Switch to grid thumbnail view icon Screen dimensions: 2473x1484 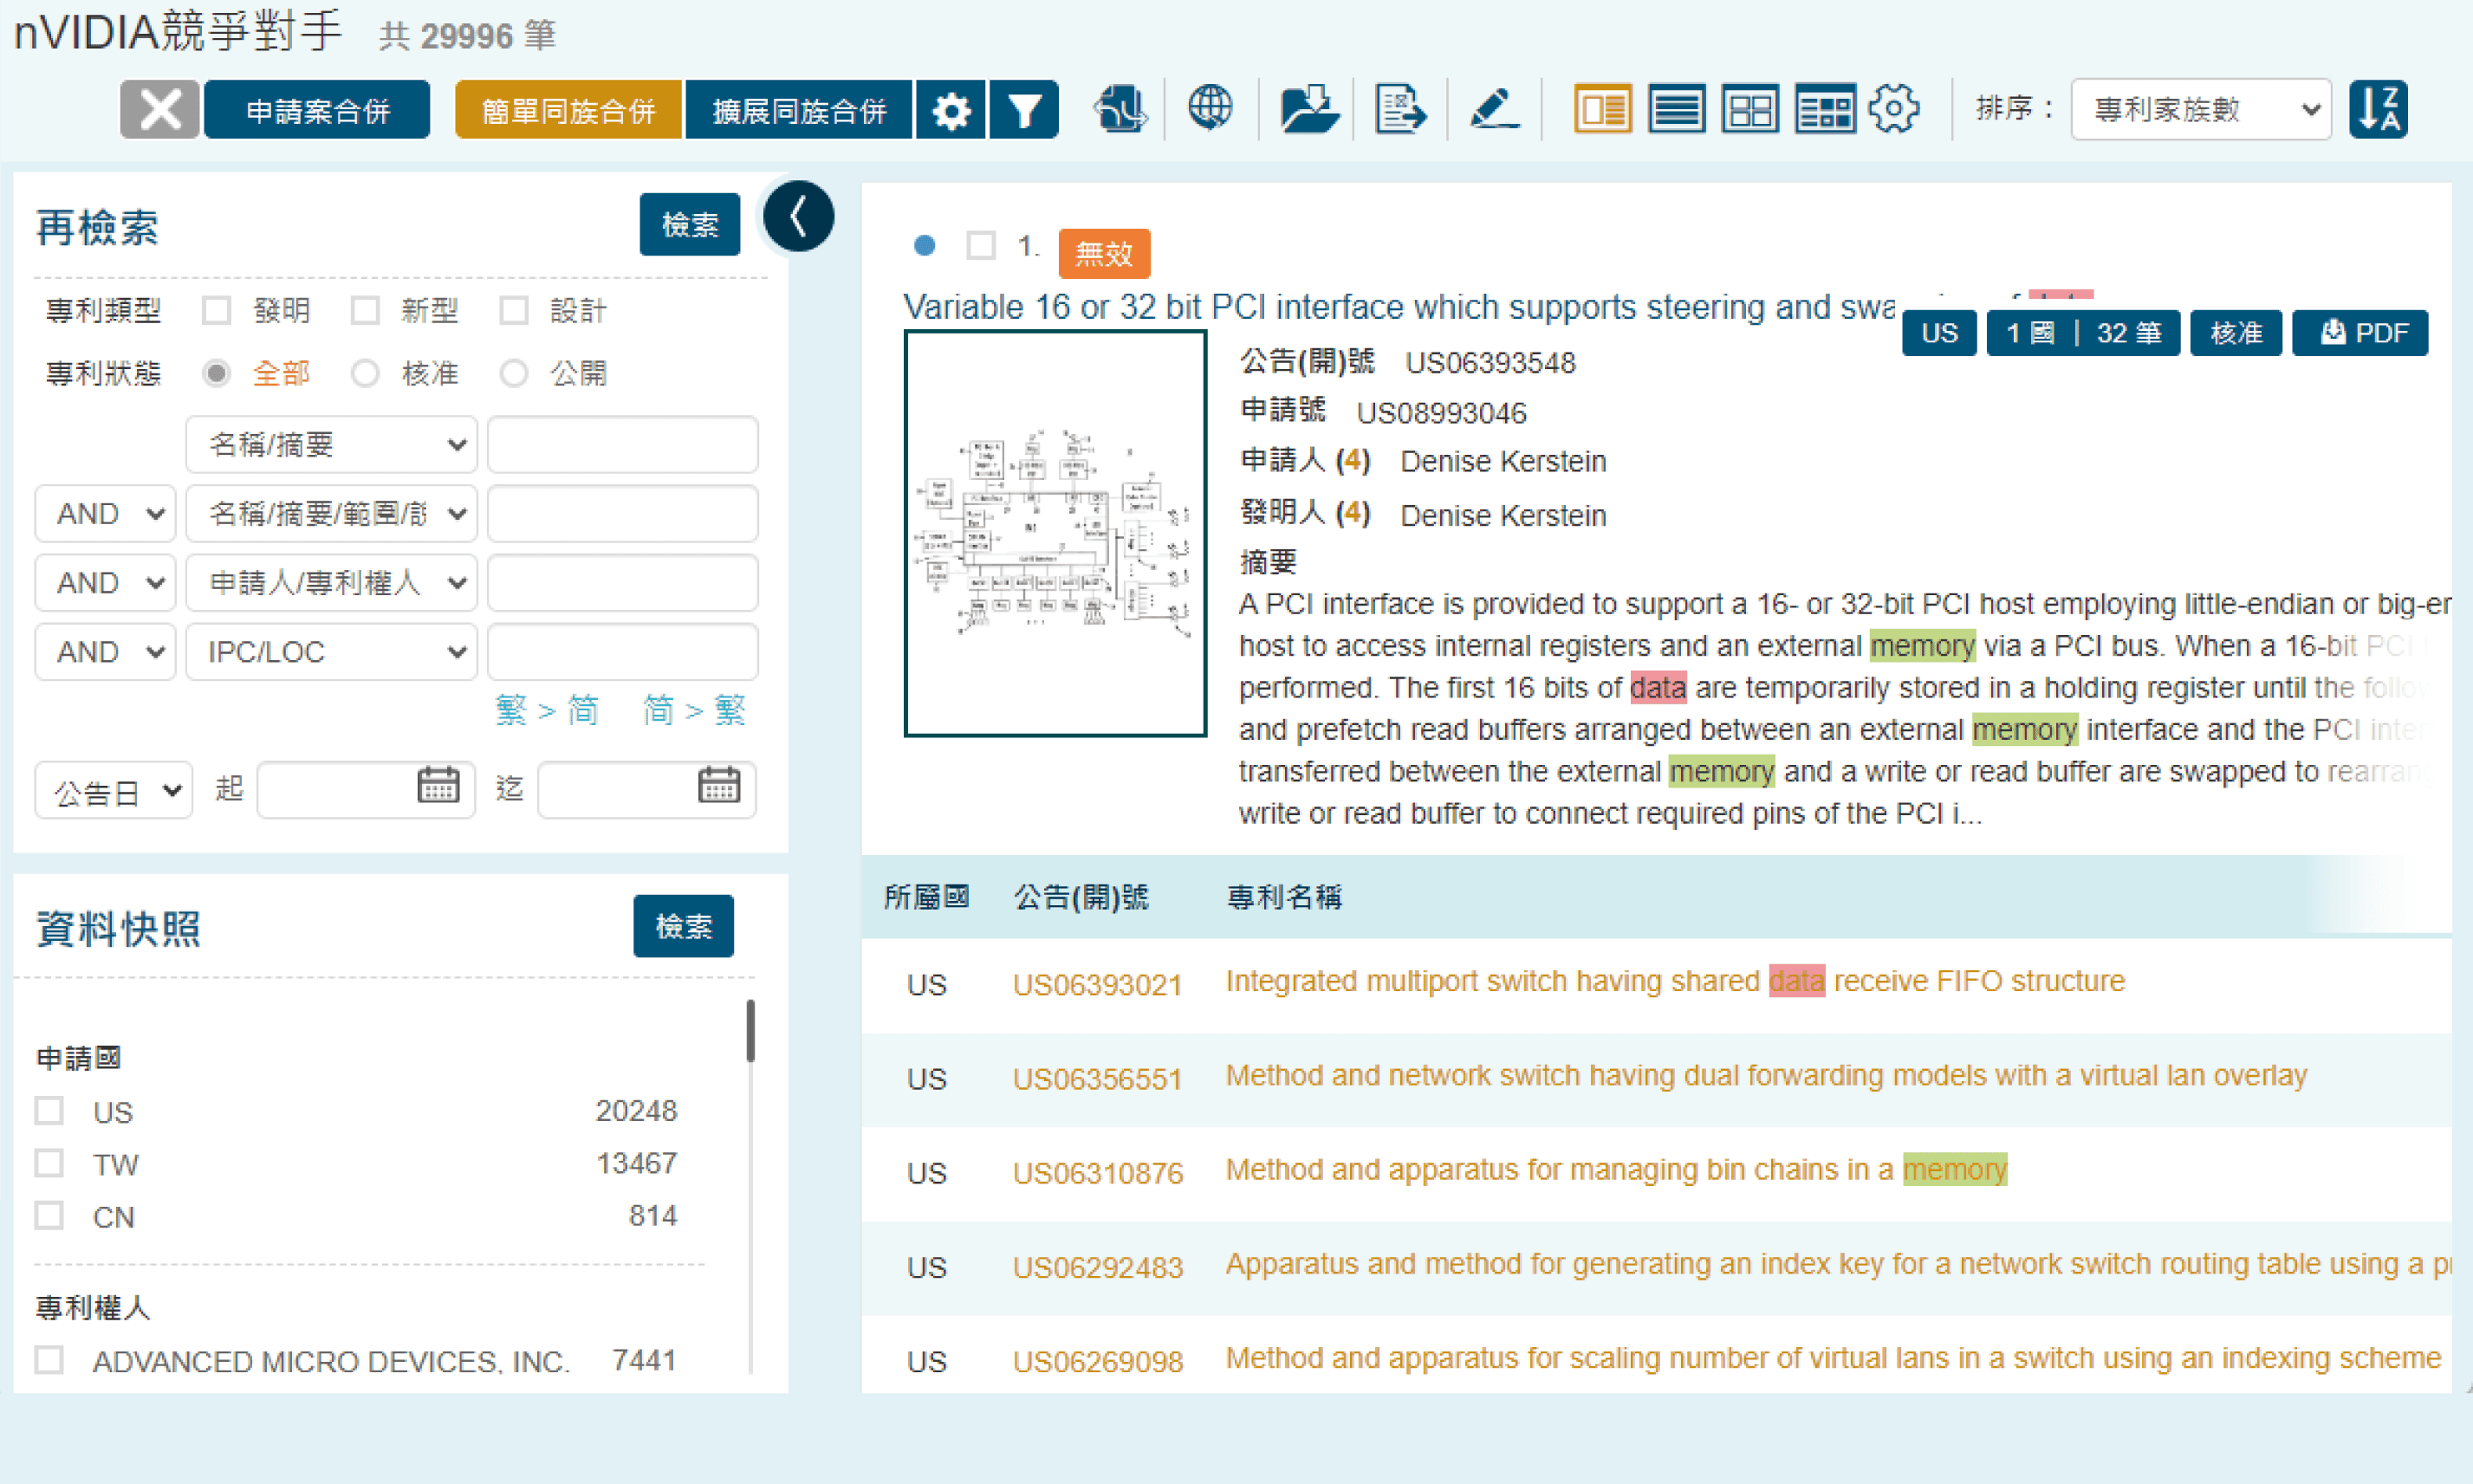pyautogui.click(x=1750, y=108)
